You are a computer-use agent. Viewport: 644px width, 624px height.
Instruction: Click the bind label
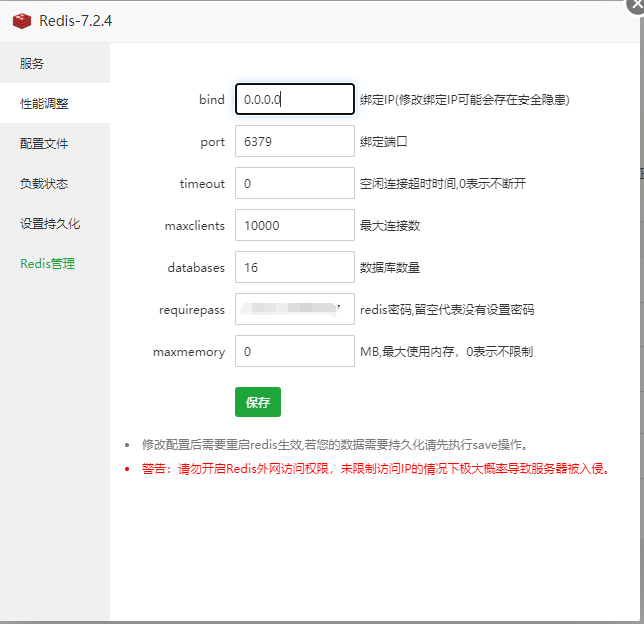(x=212, y=100)
